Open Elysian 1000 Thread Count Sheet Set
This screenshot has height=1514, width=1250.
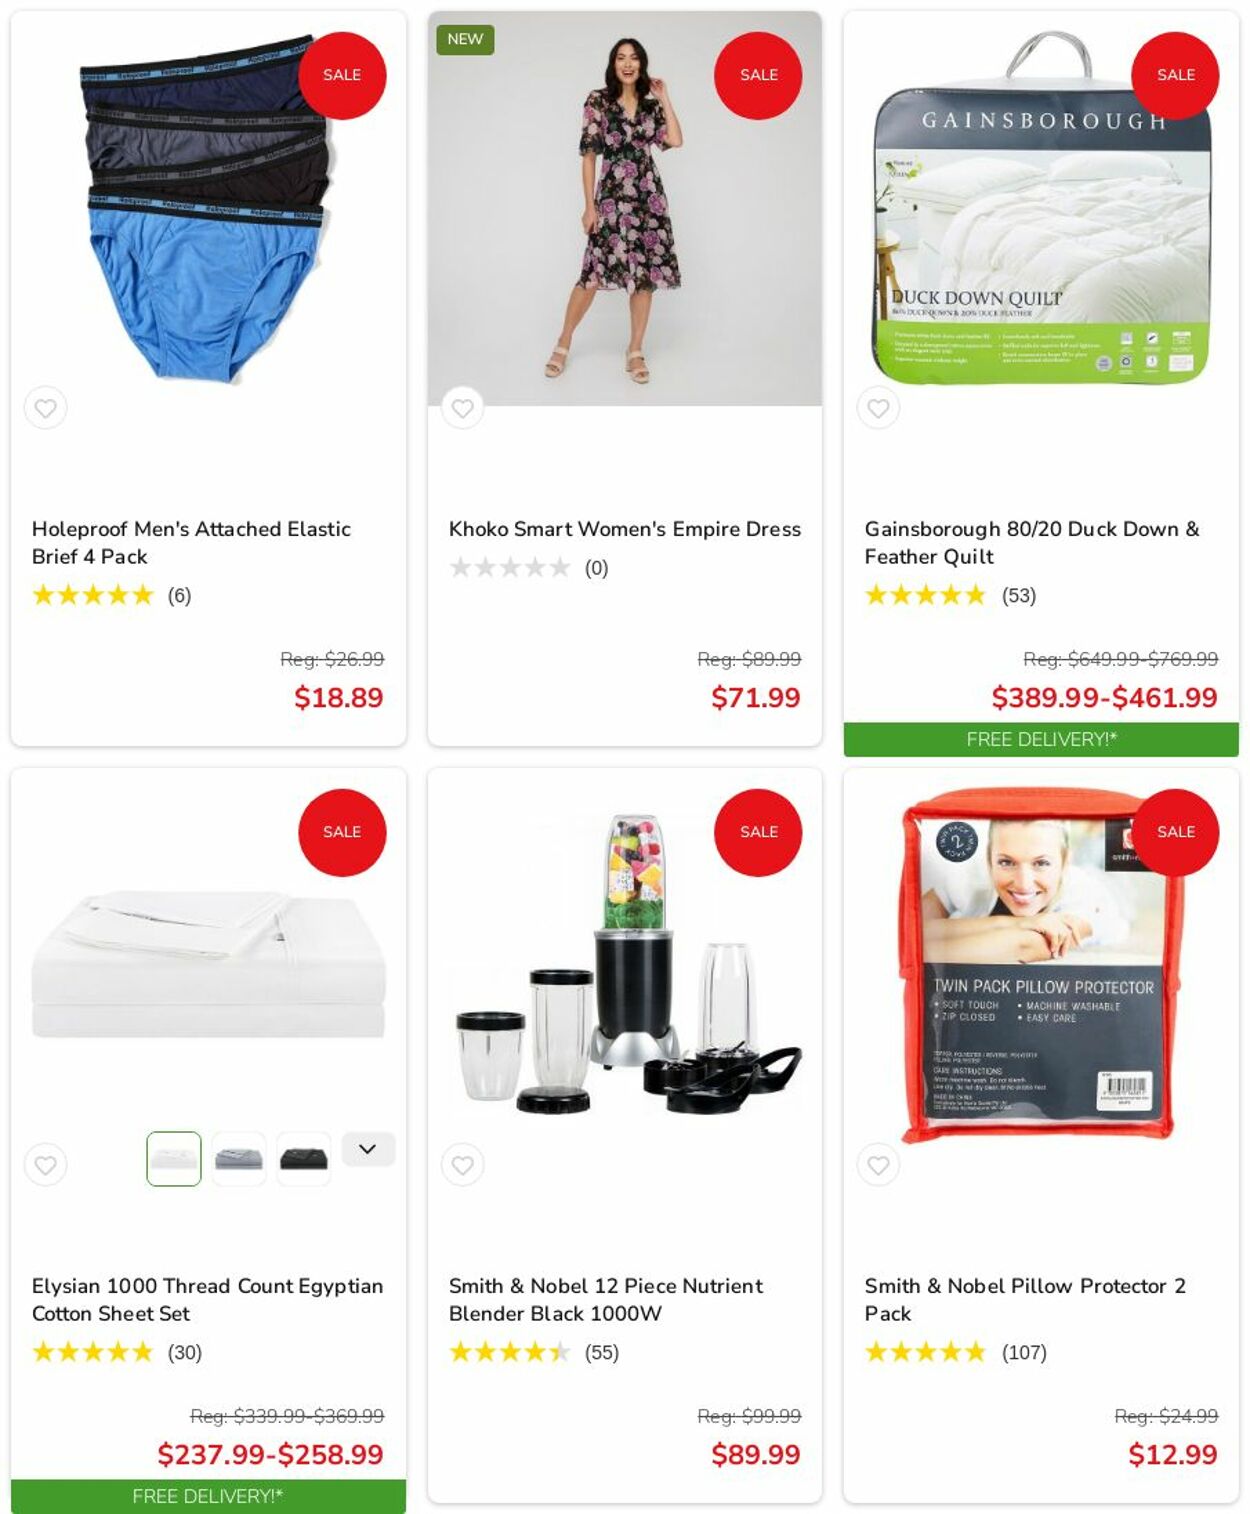point(207,1299)
